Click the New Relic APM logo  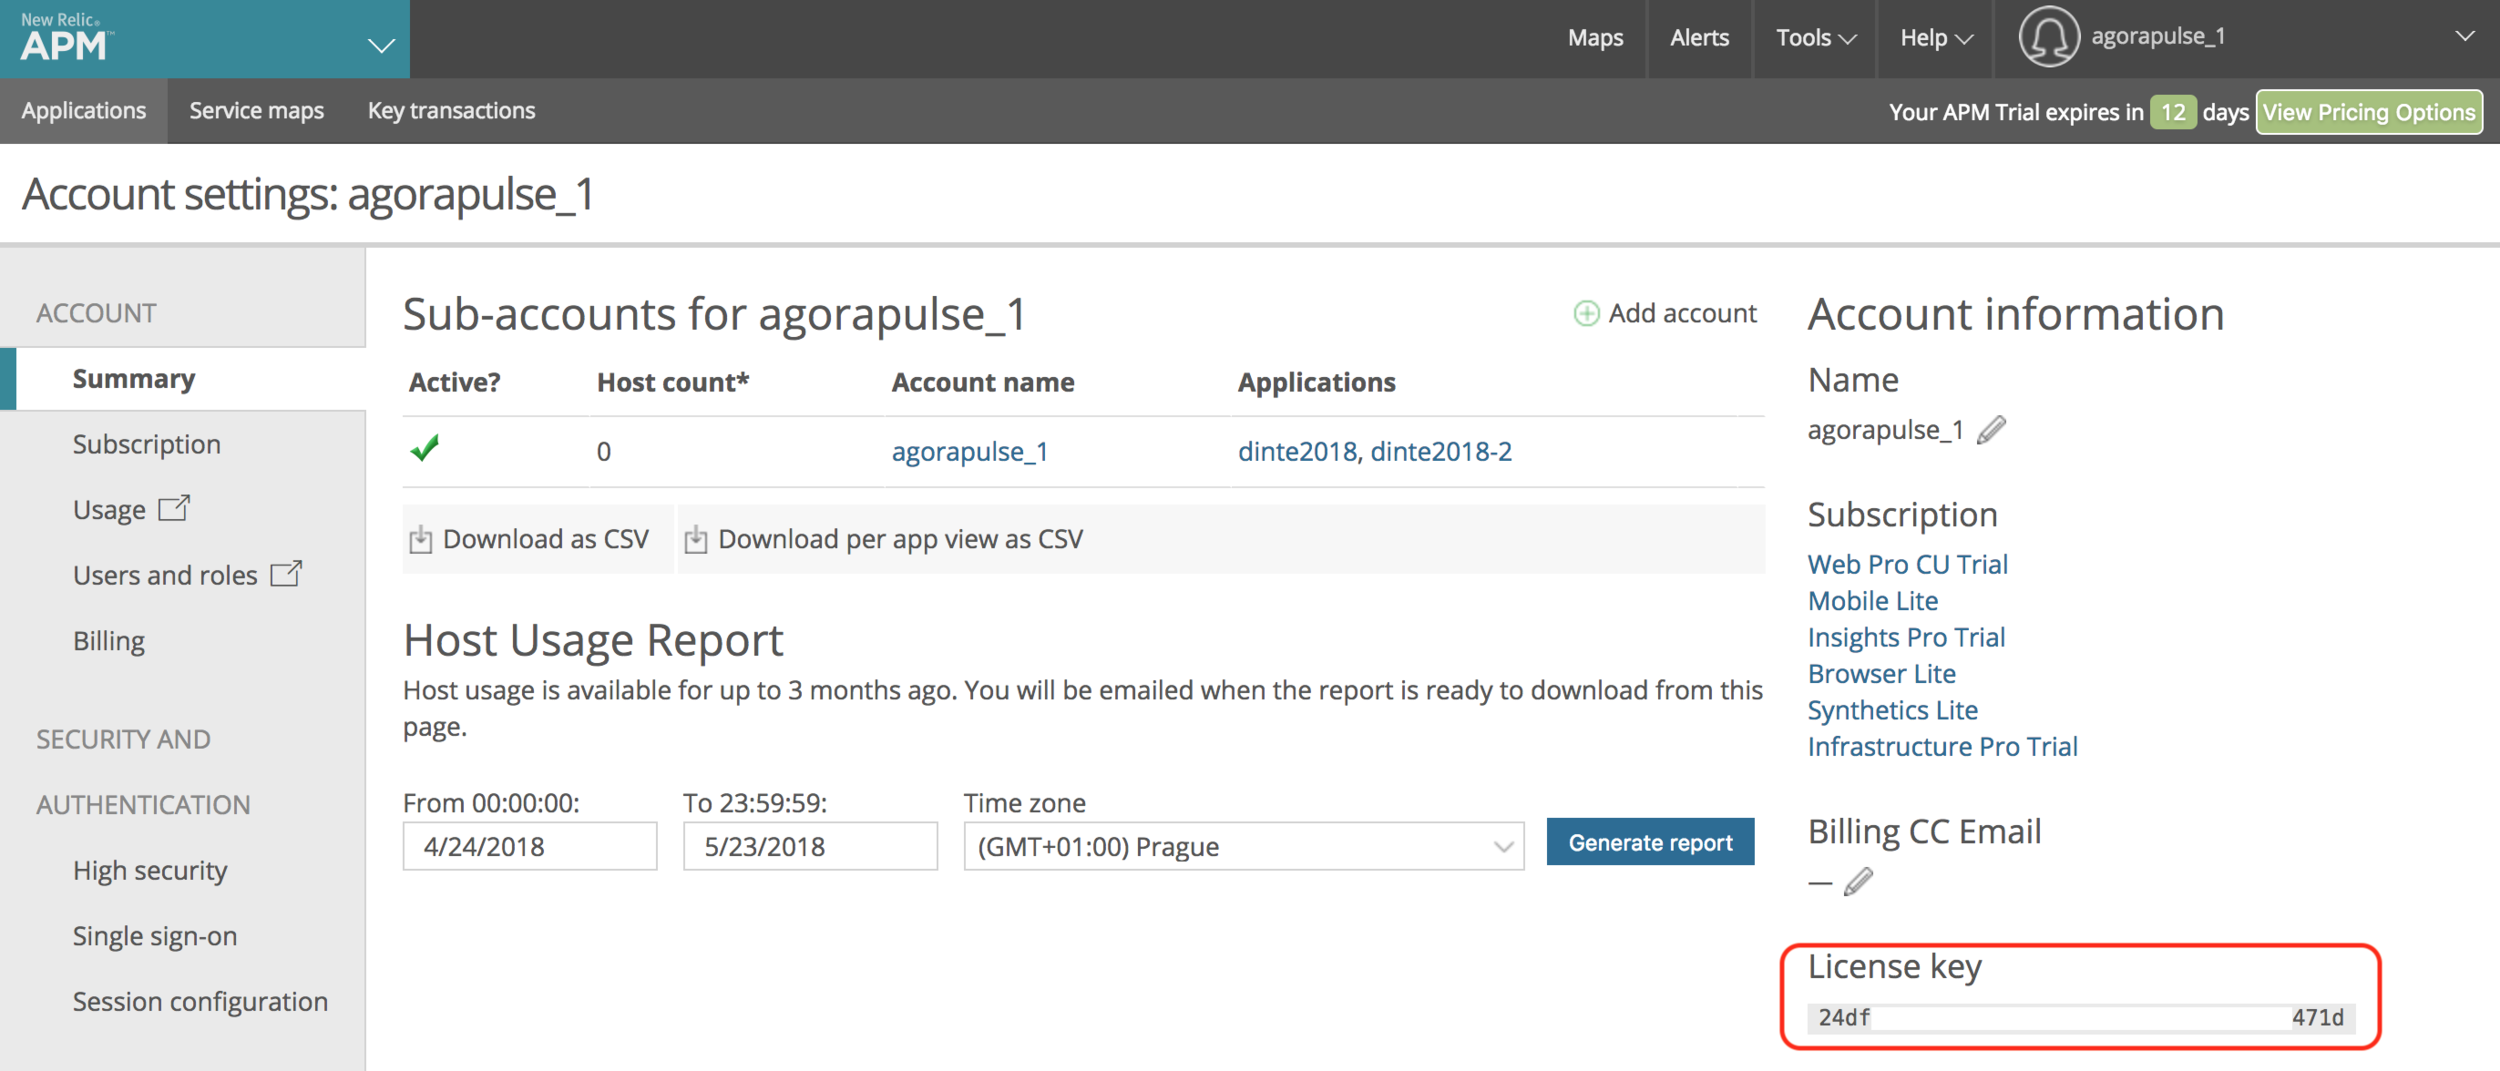pos(67,38)
